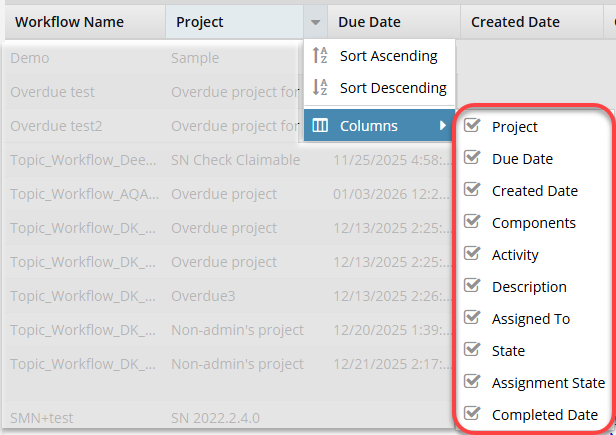The width and height of the screenshot is (616, 435).
Task: Uncheck the State column checkbox
Action: (473, 351)
